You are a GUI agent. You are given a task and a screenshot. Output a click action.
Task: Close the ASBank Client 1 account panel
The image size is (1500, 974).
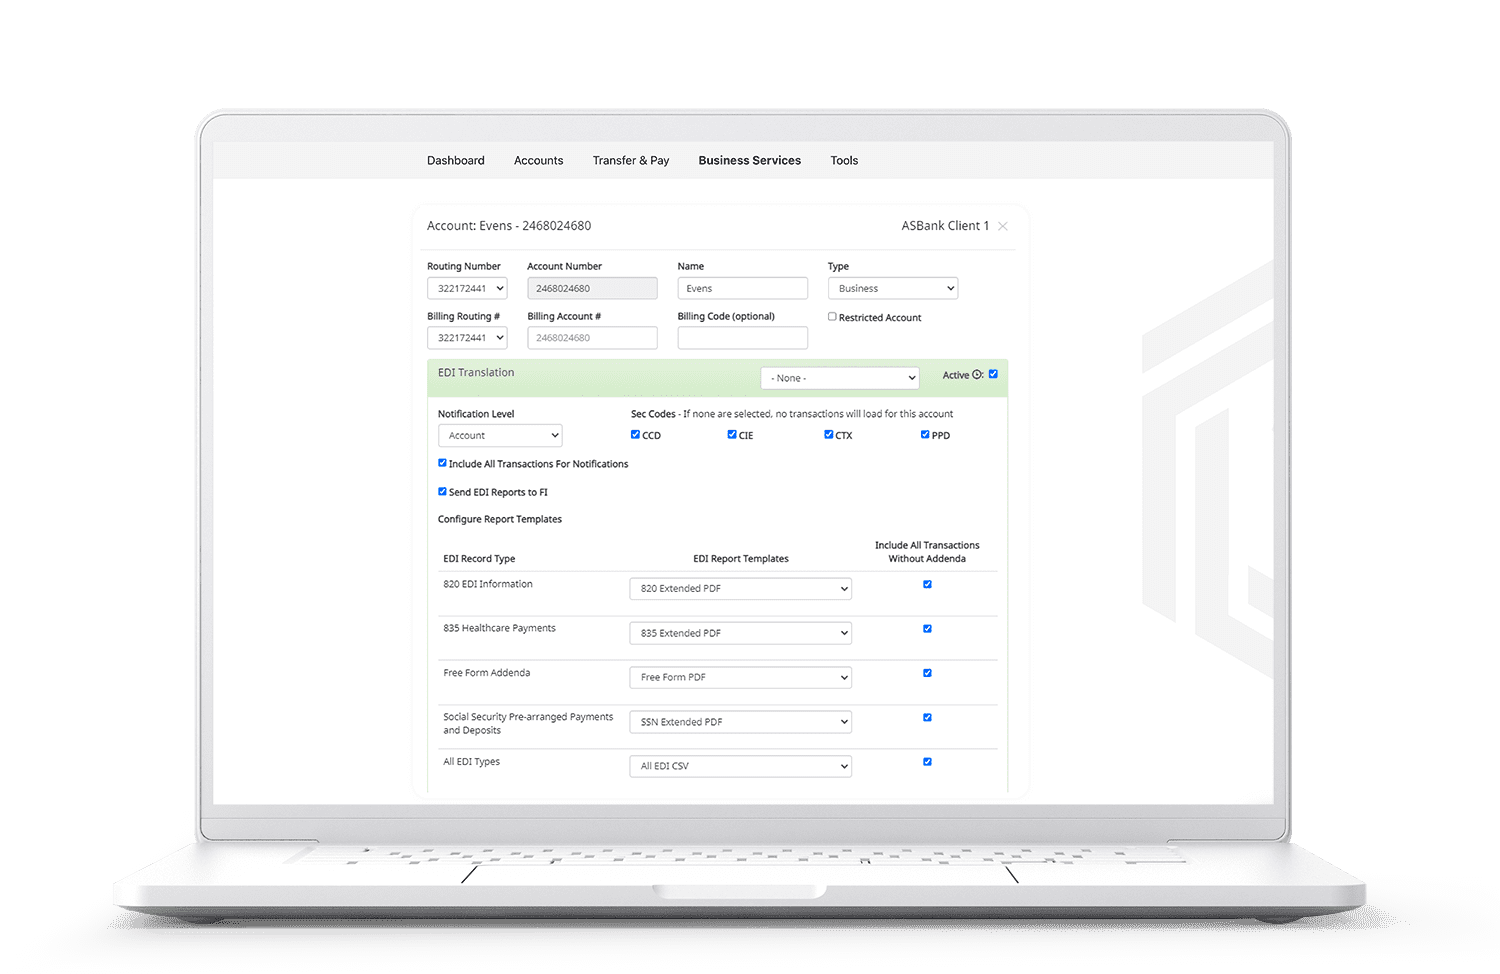pos(1003,226)
